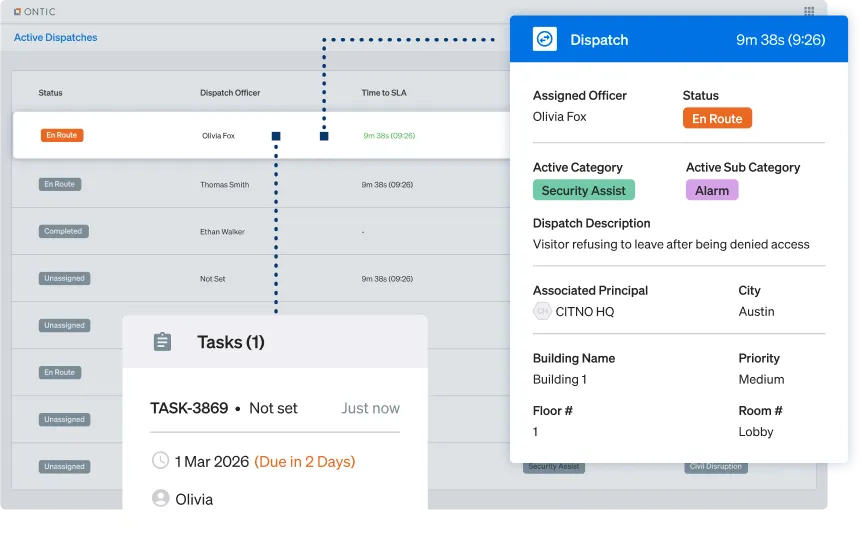This screenshot has width=862, height=538.
Task: Select the Thomas Smith officer cell
Action: (224, 185)
